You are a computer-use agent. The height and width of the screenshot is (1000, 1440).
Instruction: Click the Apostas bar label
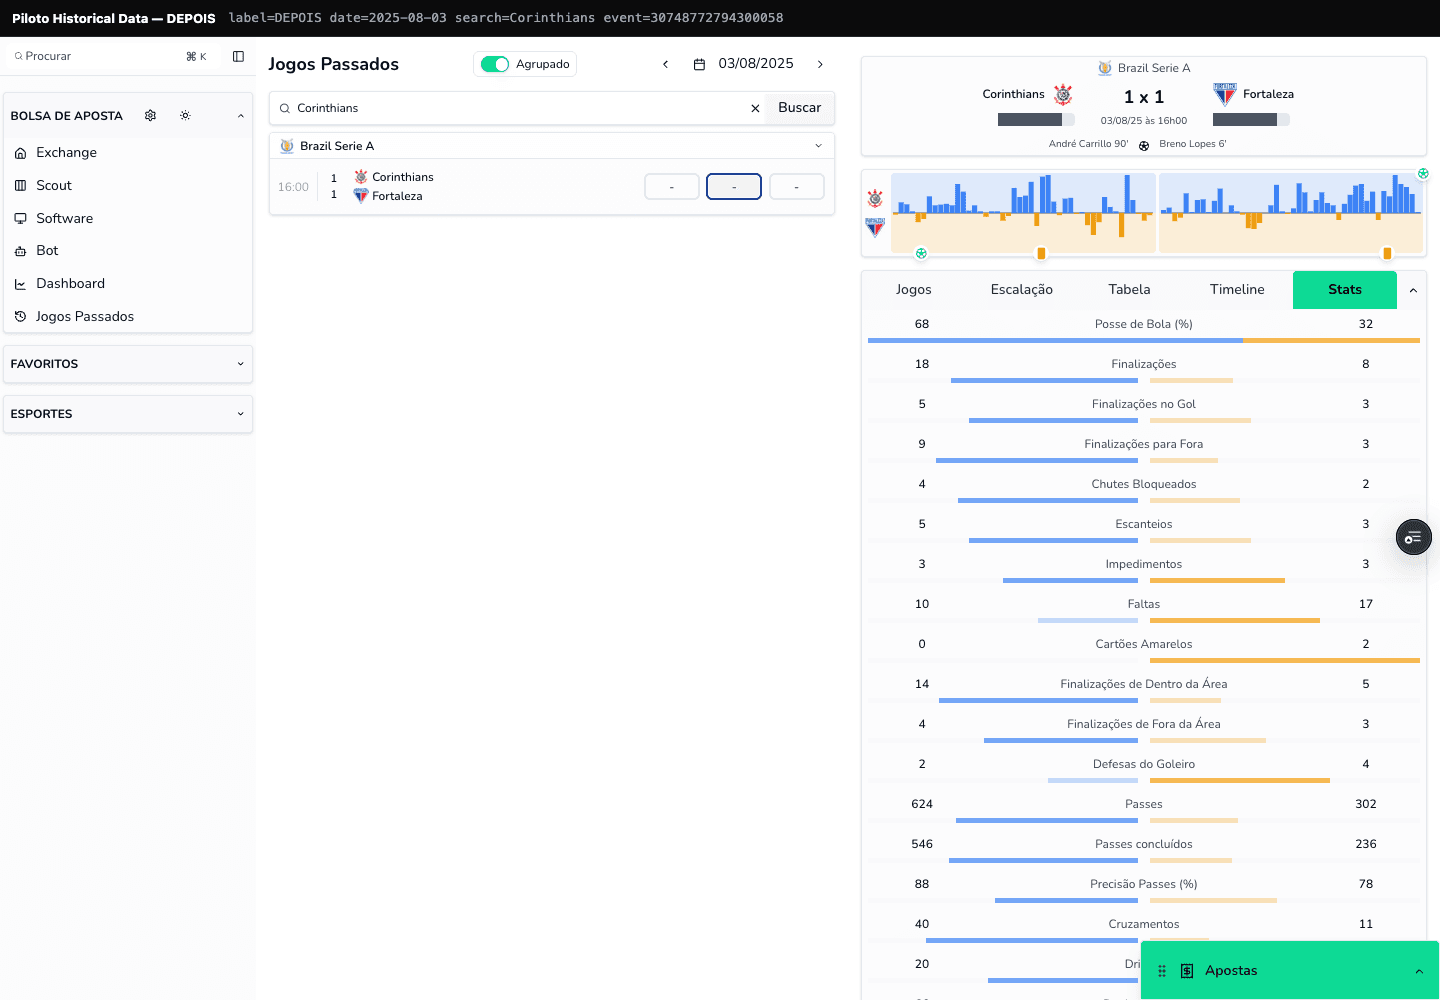point(1231,971)
